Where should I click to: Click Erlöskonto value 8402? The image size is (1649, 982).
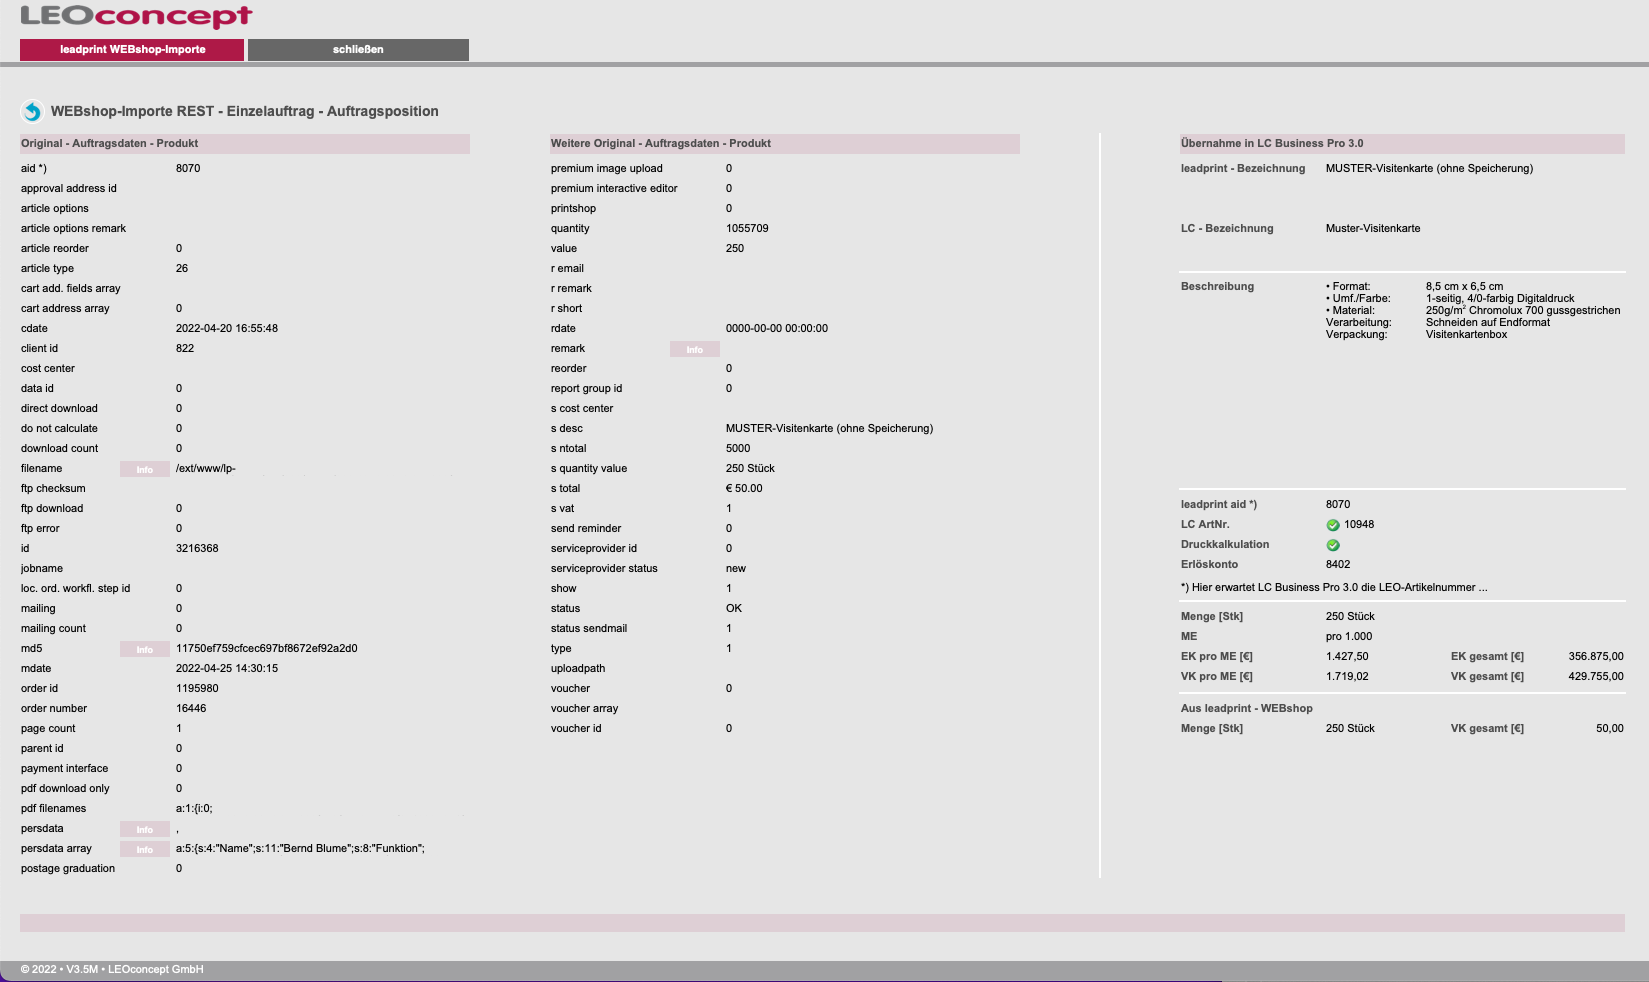(1338, 564)
